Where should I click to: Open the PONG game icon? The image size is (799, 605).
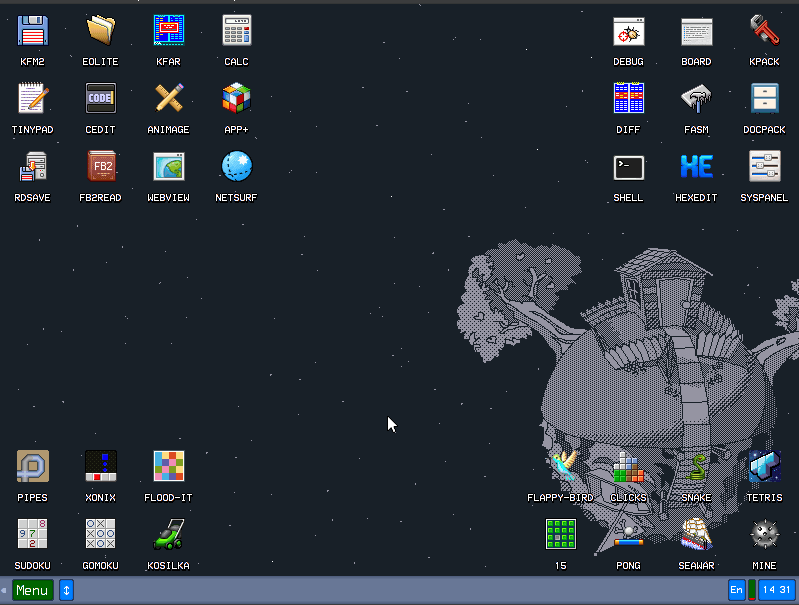[628, 534]
